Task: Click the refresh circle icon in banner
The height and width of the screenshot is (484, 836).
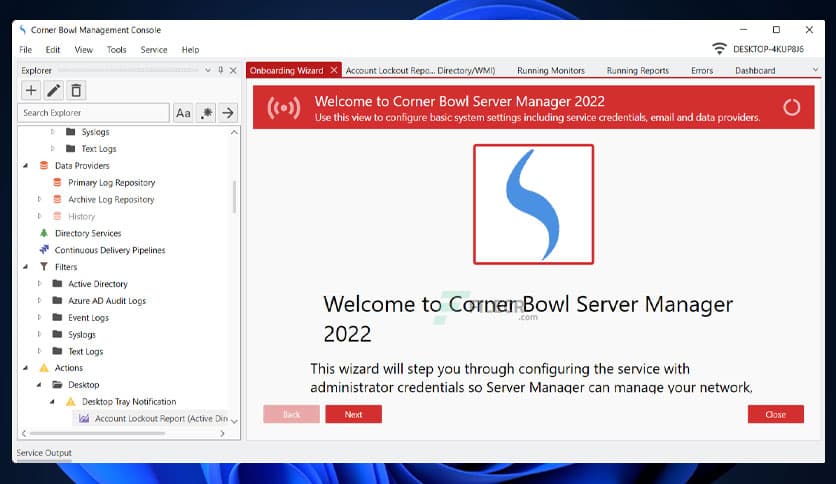Action: point(792,107)
